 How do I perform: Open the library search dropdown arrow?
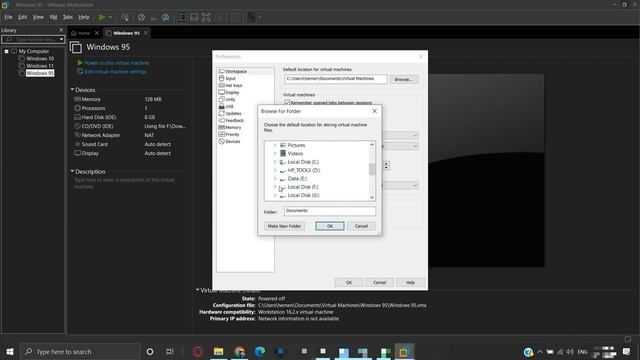pyautogui.click(x=61, y=40)
